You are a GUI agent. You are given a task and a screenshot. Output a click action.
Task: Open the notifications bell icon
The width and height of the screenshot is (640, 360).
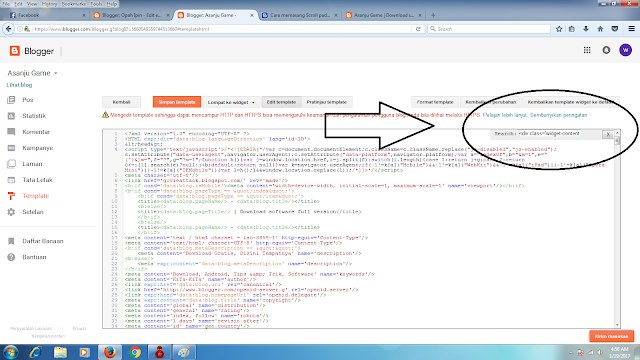(606, 50)
